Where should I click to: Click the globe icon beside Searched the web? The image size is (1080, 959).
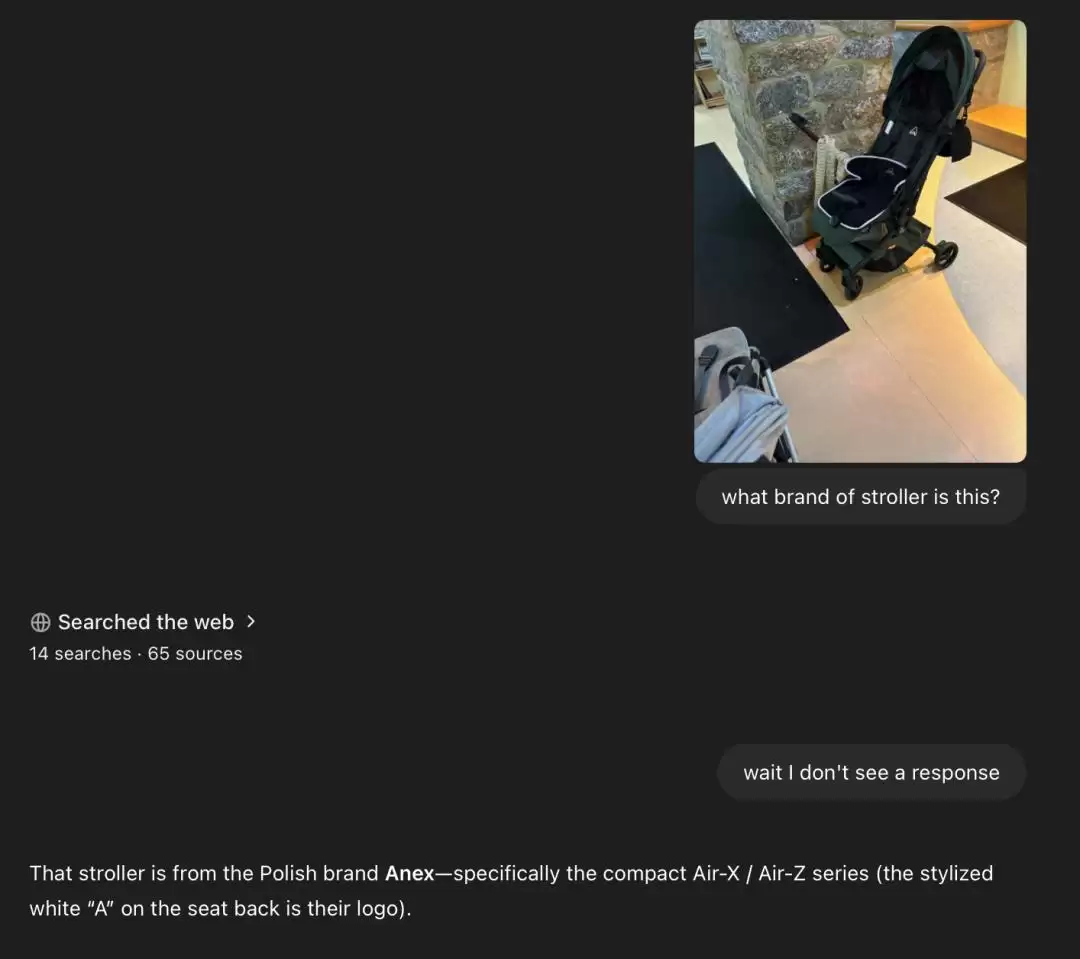pos(41,622)
